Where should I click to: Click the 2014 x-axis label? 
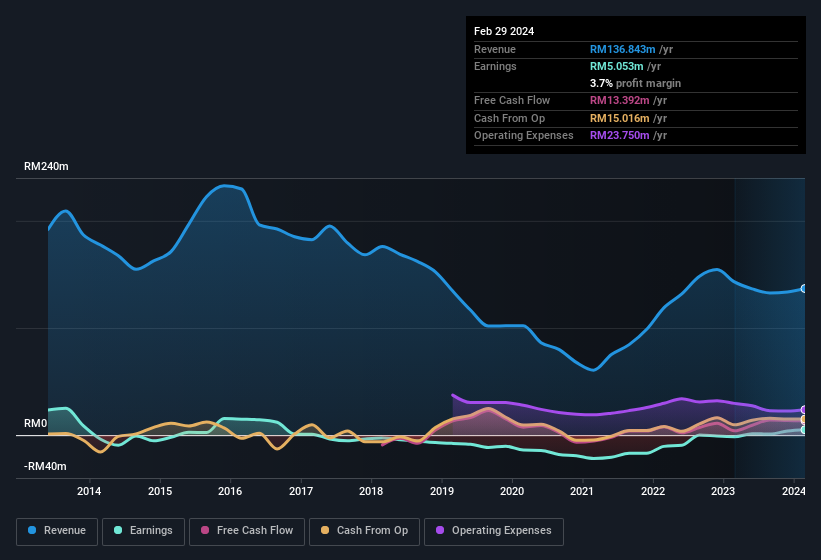pyautogui.click(x=89, y=491)
